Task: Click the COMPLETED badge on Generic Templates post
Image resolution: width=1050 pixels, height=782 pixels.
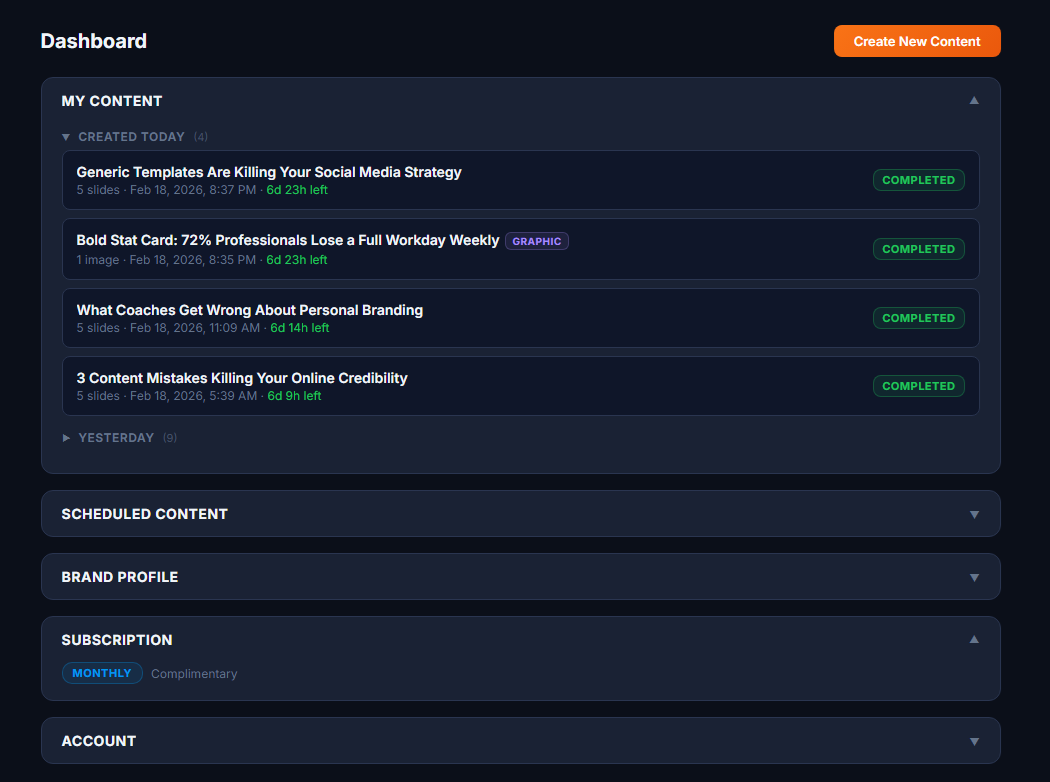Action: coord(918,180)
